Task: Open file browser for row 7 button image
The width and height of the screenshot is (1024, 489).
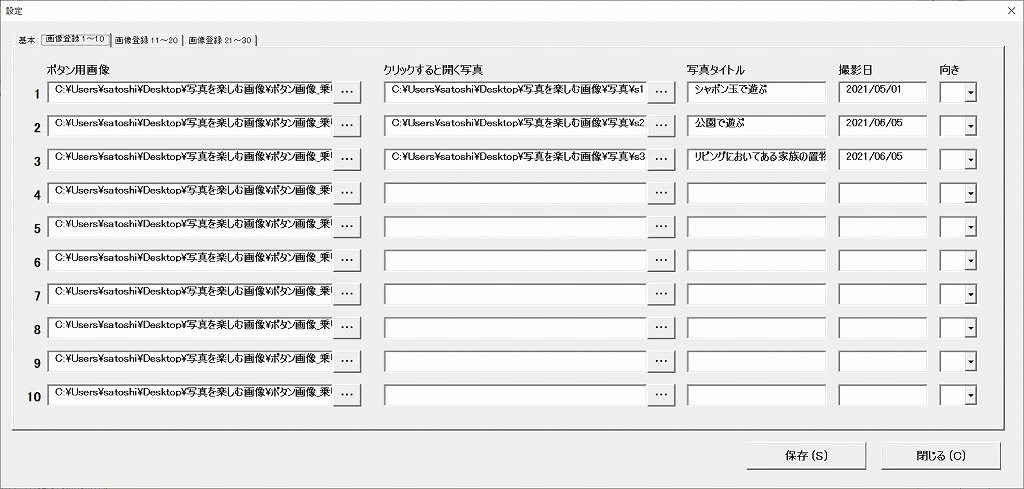Action: (347, 294)
